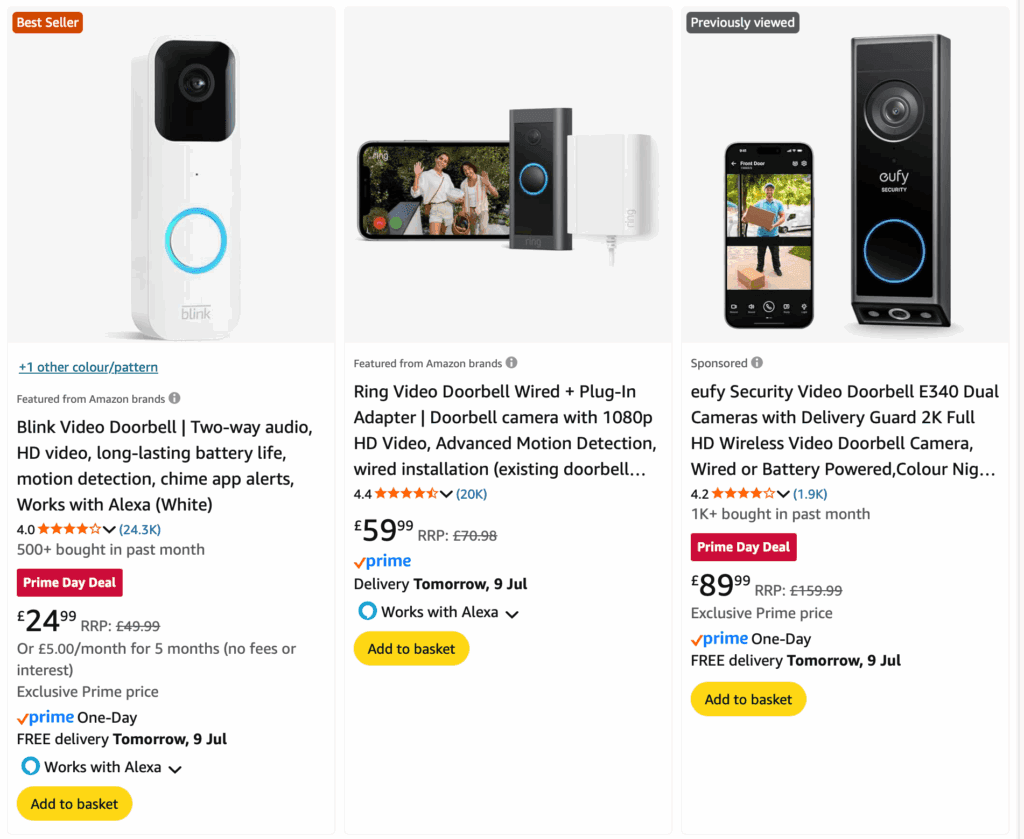The height and width of the screenshot is (839, 1024).
Task: Open the 24.3K reviews link for Blink
Action: tap(140, 530)
